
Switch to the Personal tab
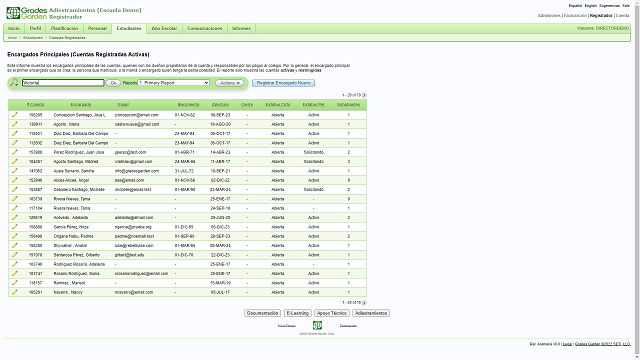[x=97, y=28]
